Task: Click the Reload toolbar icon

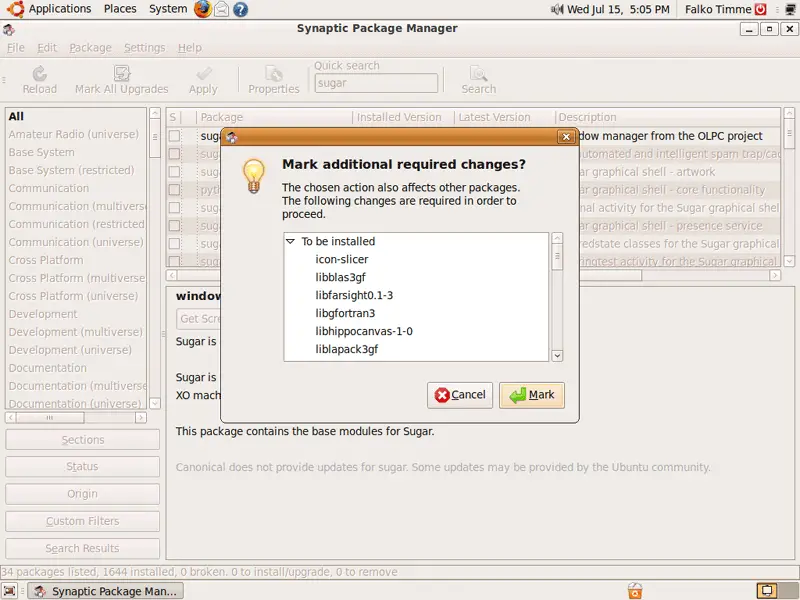Action: pyautogui.click(x=39, y=80)
